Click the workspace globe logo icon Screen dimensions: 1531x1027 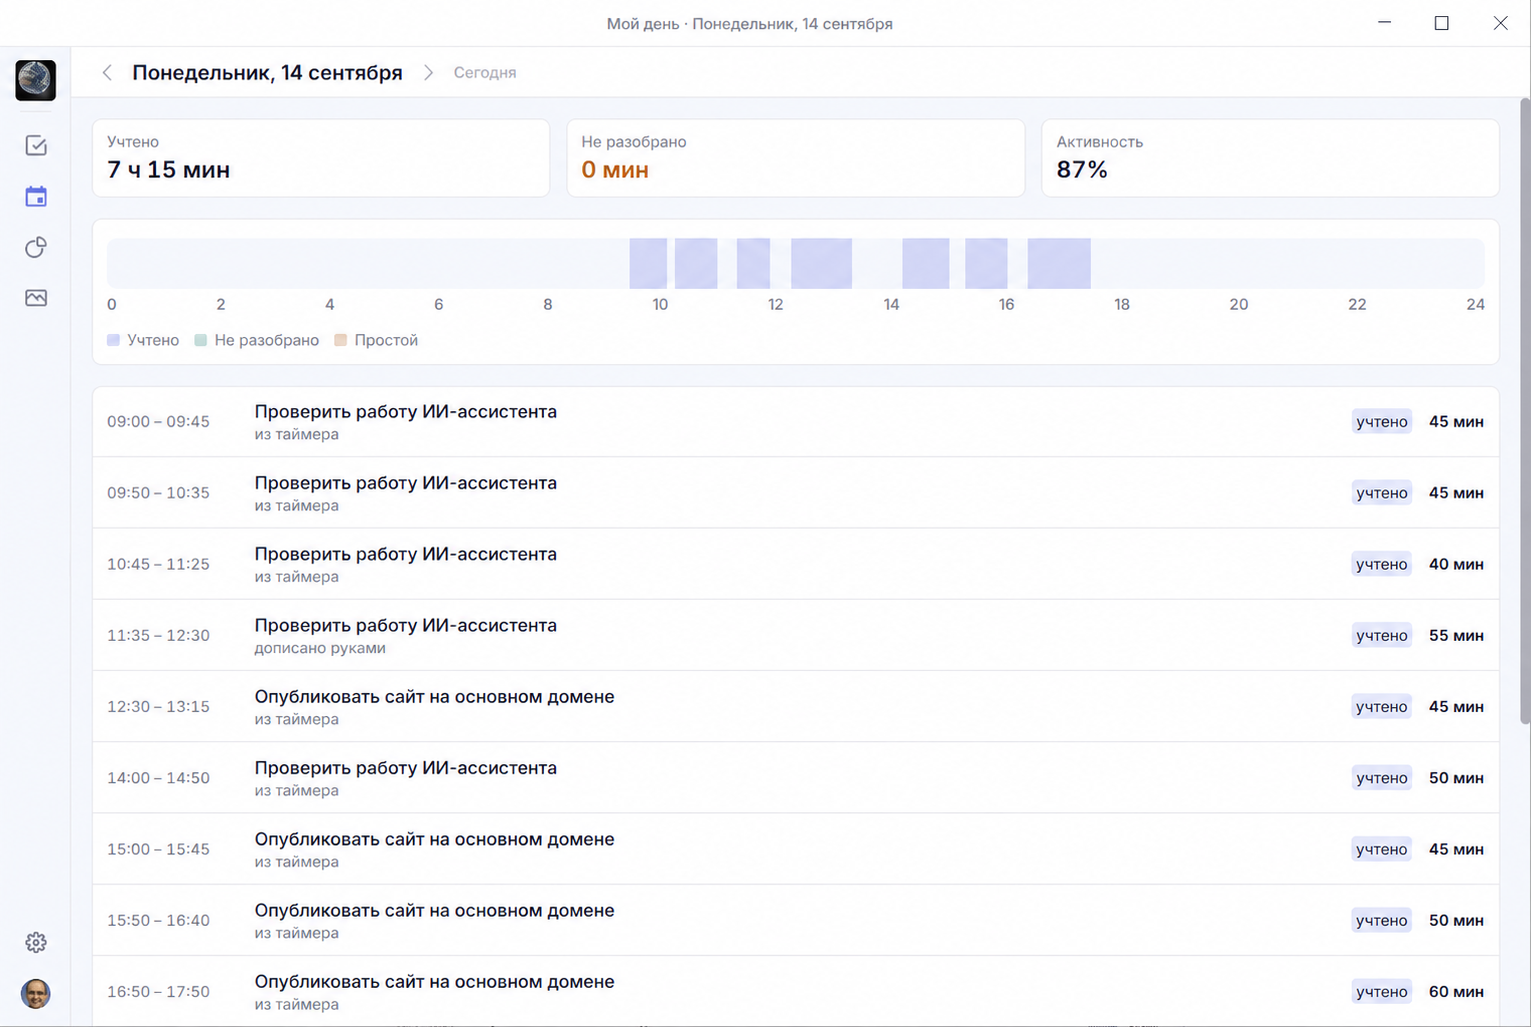pos(36,80)
